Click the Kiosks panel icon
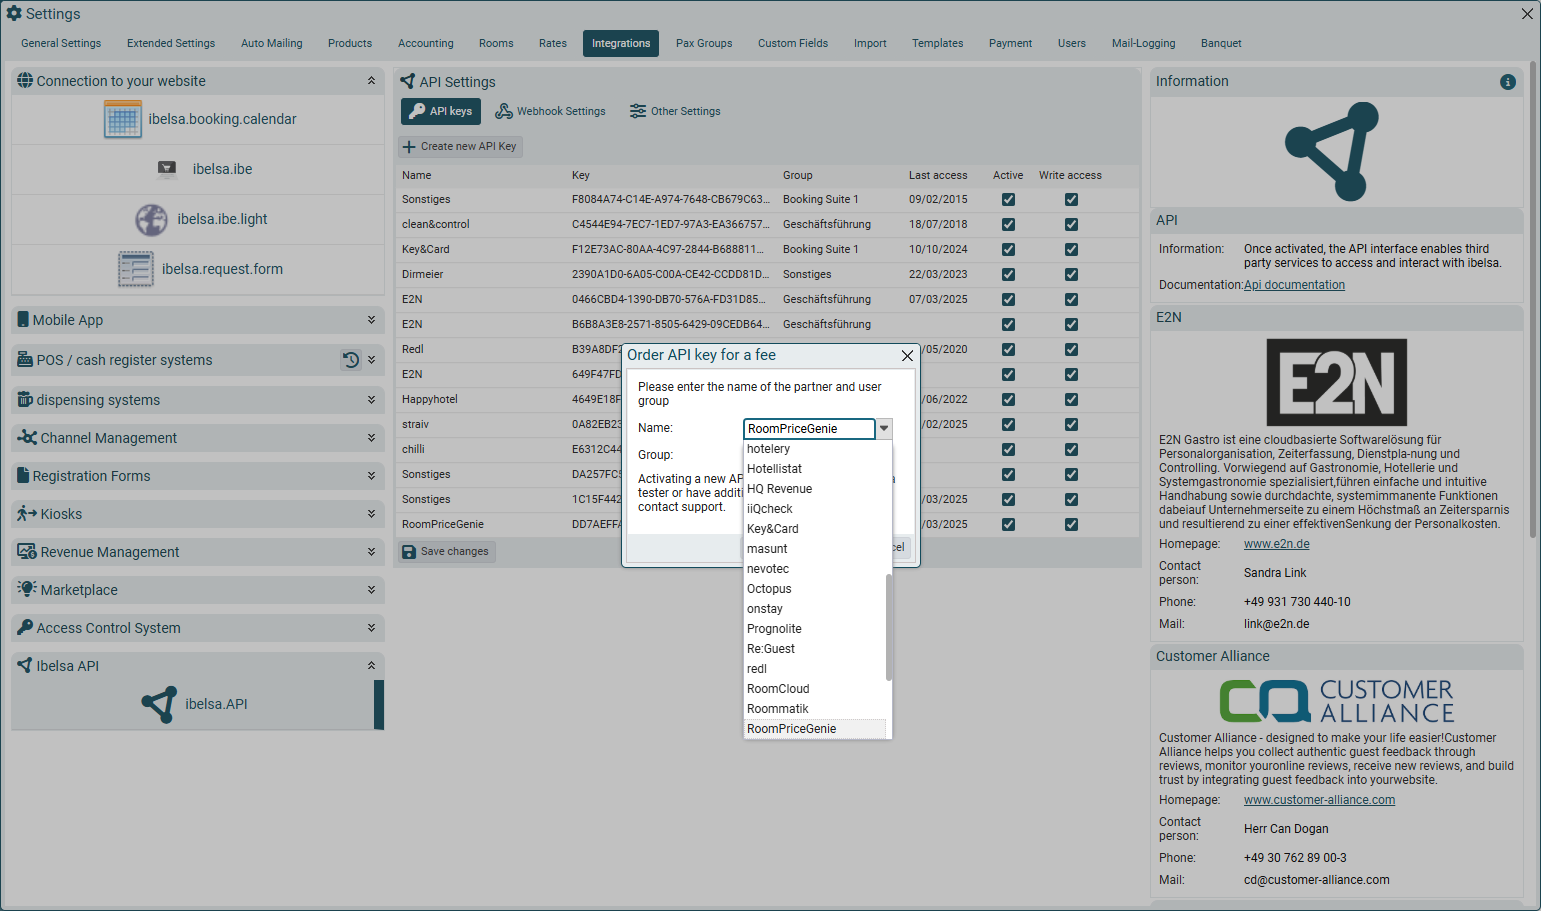The width and height of the screenshot is (1541, 911). [x=27, y=513]
